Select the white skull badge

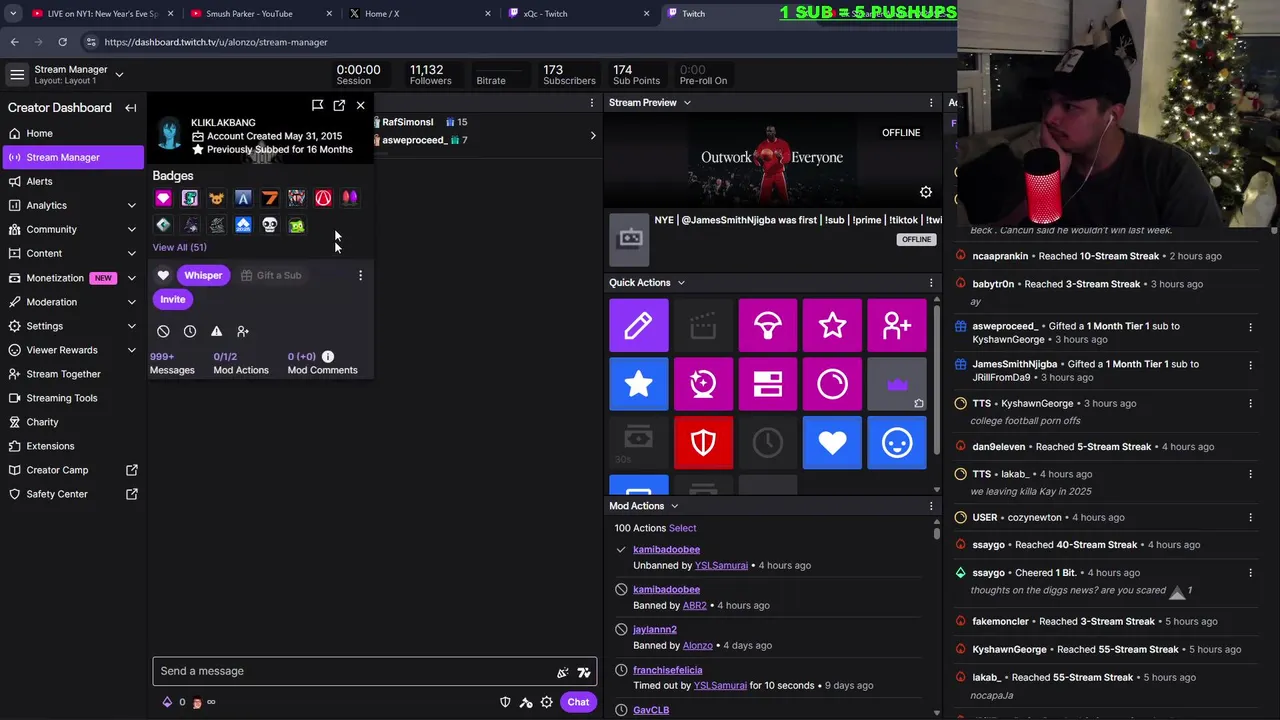pyautogui.click(x=270, y=225)
